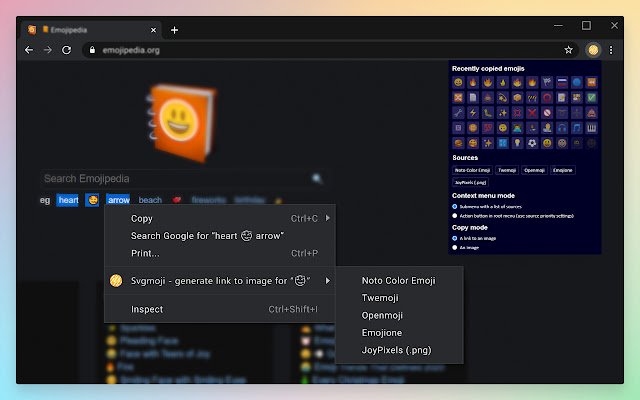Close the Emojipedia tab

[153, 30]
